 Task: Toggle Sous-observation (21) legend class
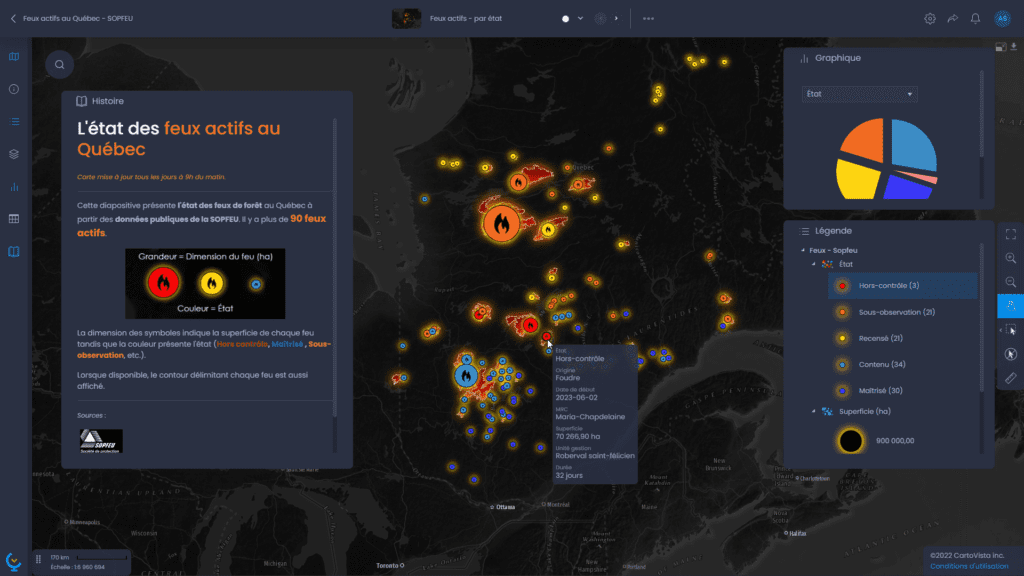903,312
